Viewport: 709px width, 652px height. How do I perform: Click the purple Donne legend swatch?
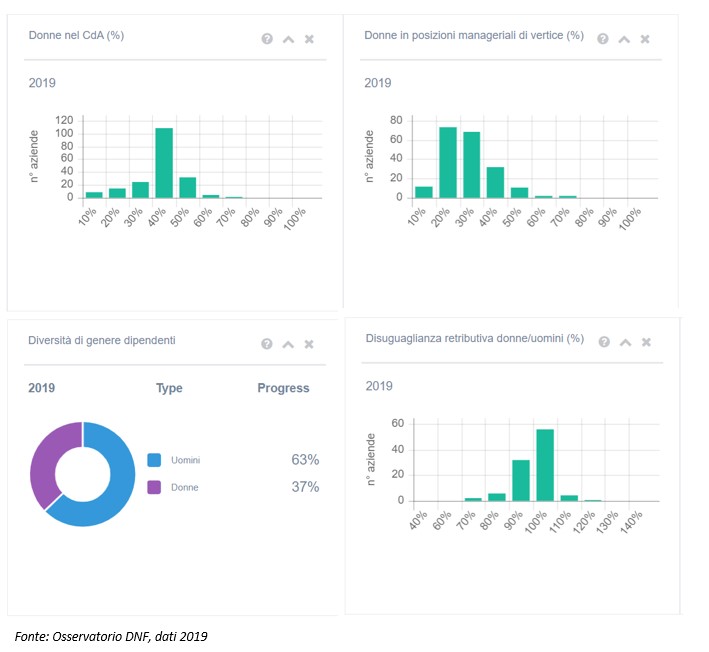point(154,487)
